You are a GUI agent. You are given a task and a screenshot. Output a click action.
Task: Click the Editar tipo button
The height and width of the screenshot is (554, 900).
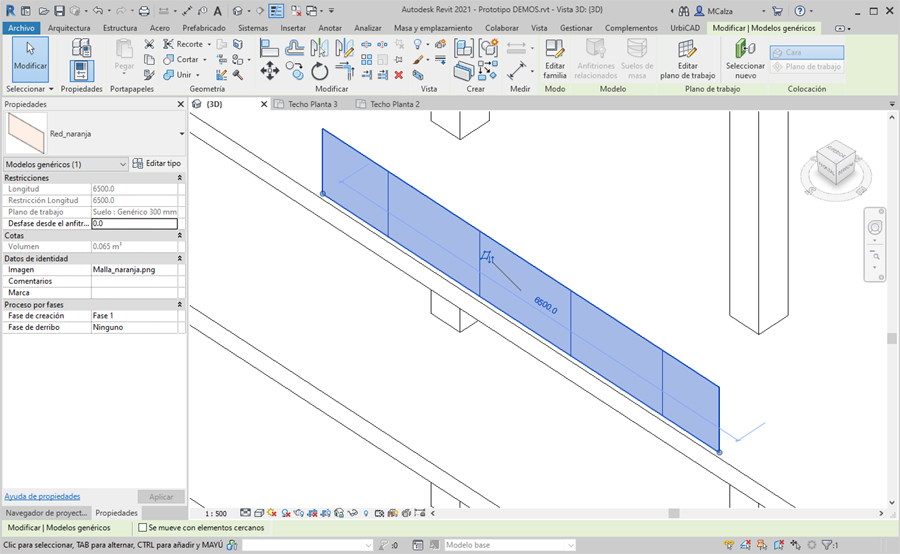(157, 163)
